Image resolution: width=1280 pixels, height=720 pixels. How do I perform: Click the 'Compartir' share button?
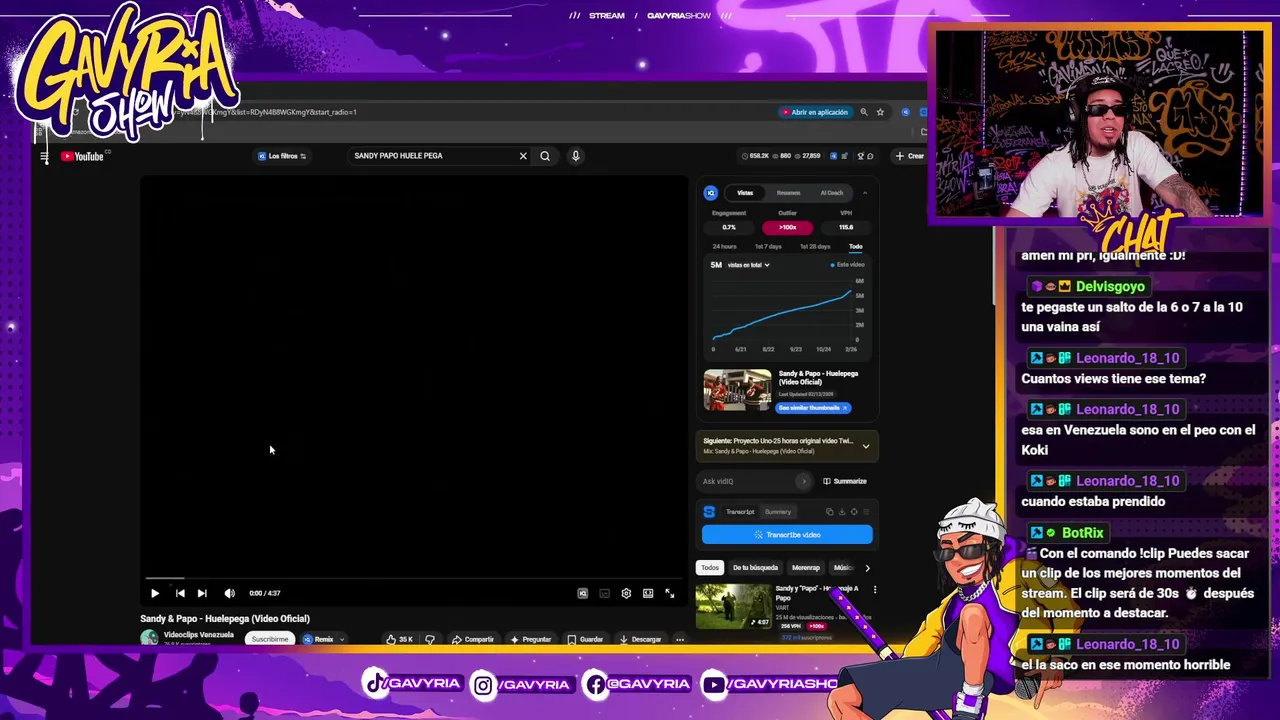[x=473, y=639]
